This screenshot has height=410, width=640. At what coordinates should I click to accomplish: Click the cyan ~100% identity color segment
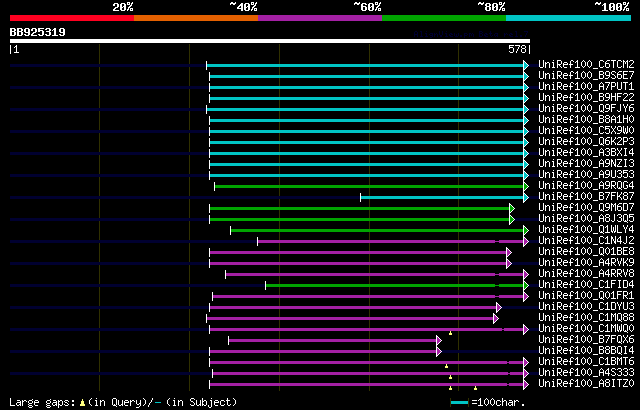pyautogui.click(x=568, y=18)
